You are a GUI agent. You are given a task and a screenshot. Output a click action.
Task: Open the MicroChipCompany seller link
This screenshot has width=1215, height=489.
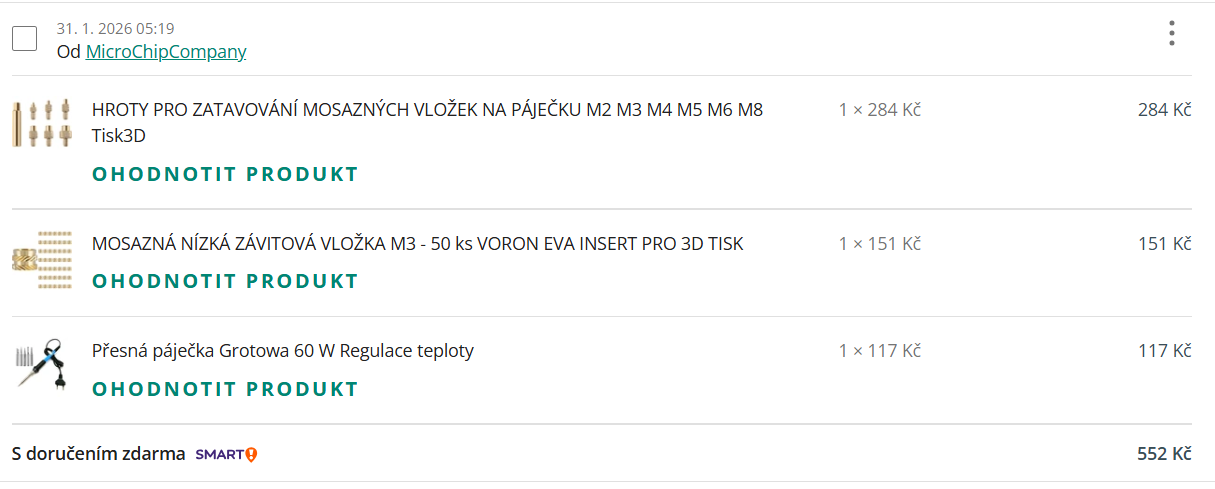coord(166,52)
